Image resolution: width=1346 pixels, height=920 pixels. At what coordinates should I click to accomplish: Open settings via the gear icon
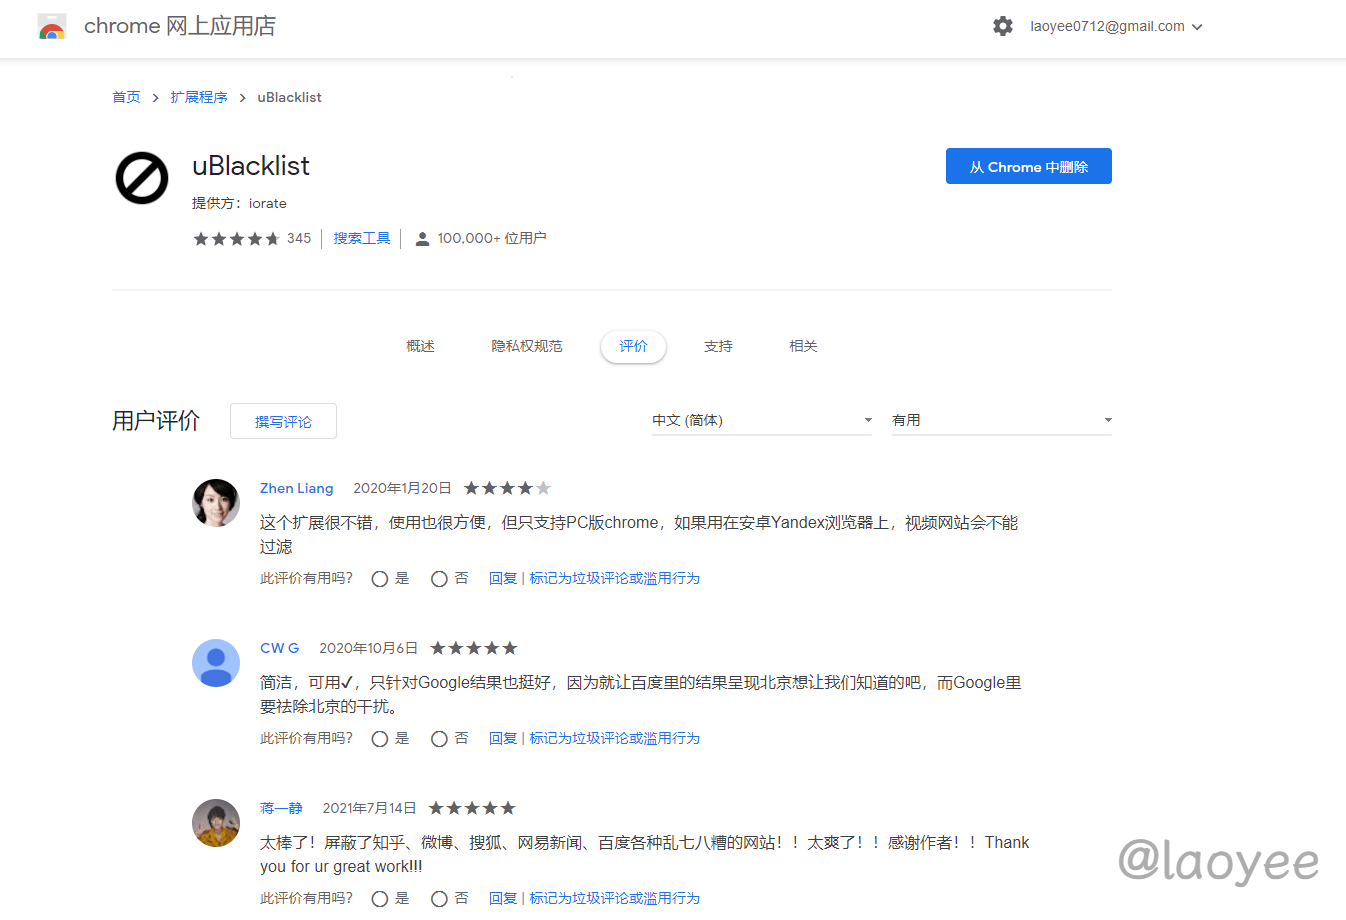(x=1002, y=27)
